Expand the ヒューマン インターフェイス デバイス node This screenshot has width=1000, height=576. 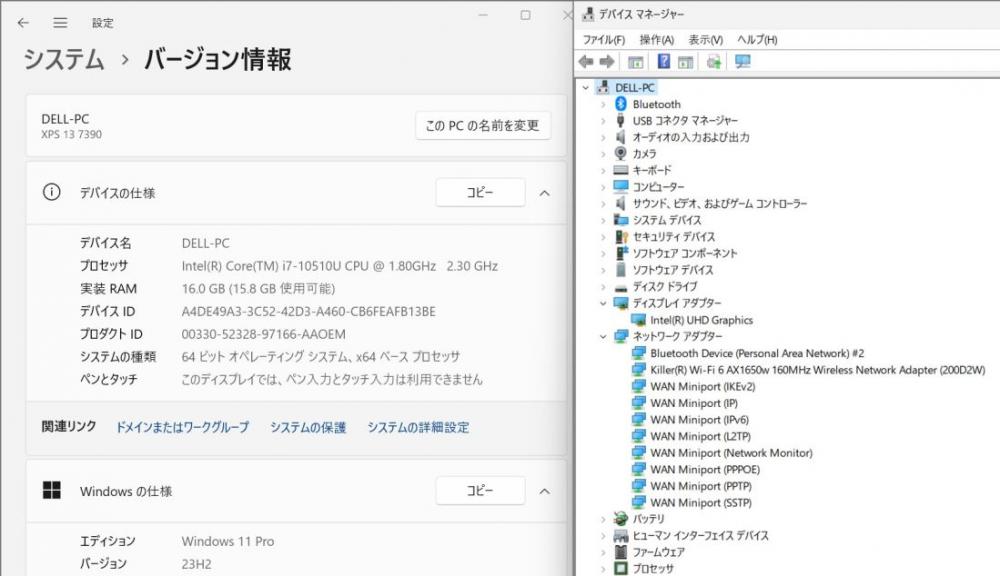pyautogui.click(x=603, y=535)
